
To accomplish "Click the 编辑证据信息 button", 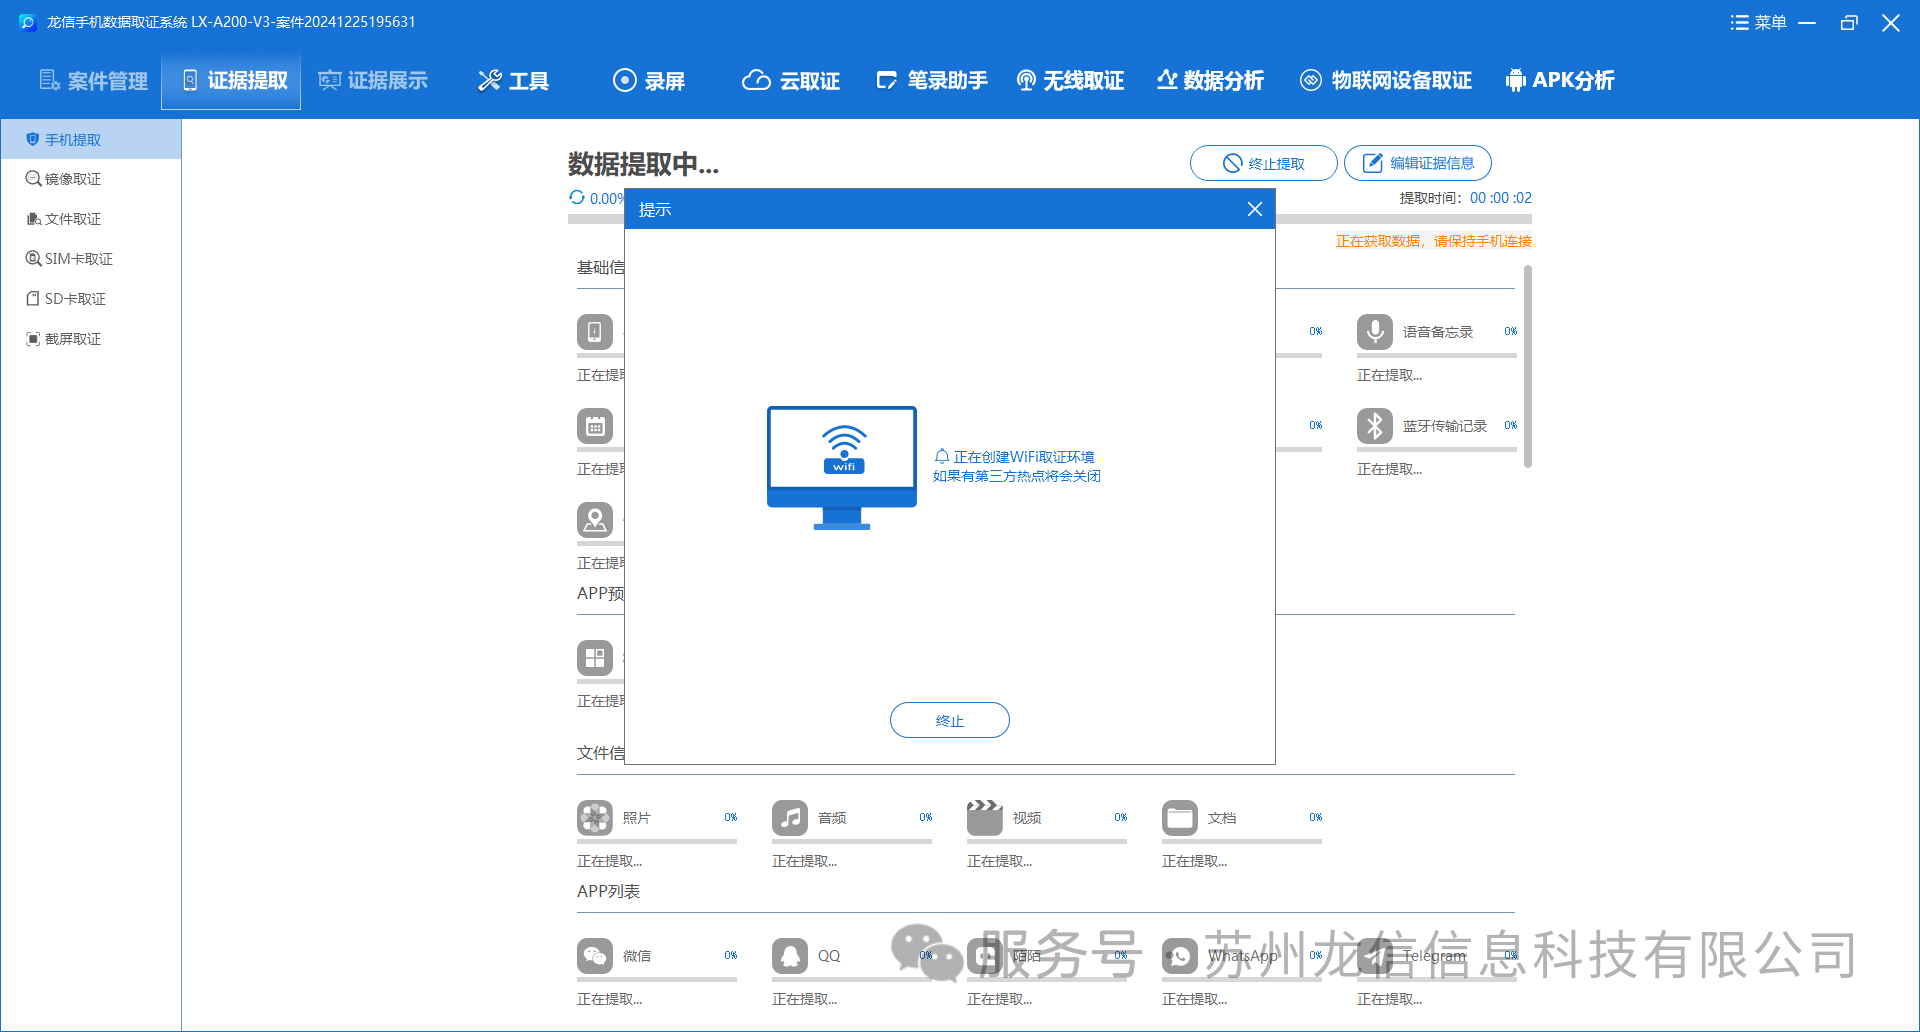I will point(1417,163).
